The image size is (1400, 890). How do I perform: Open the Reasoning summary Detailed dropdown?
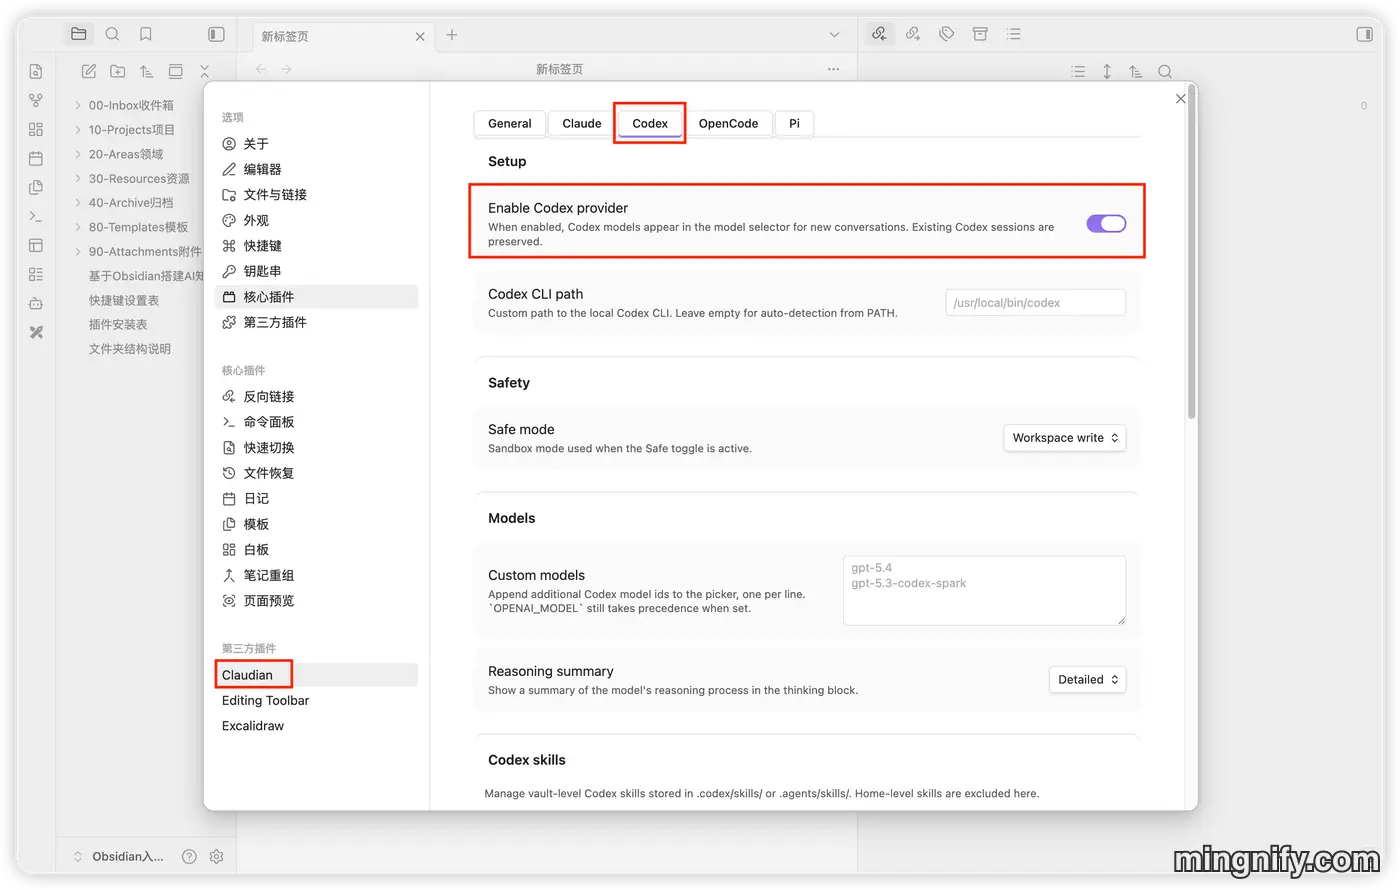click(x=1088, y=680)
